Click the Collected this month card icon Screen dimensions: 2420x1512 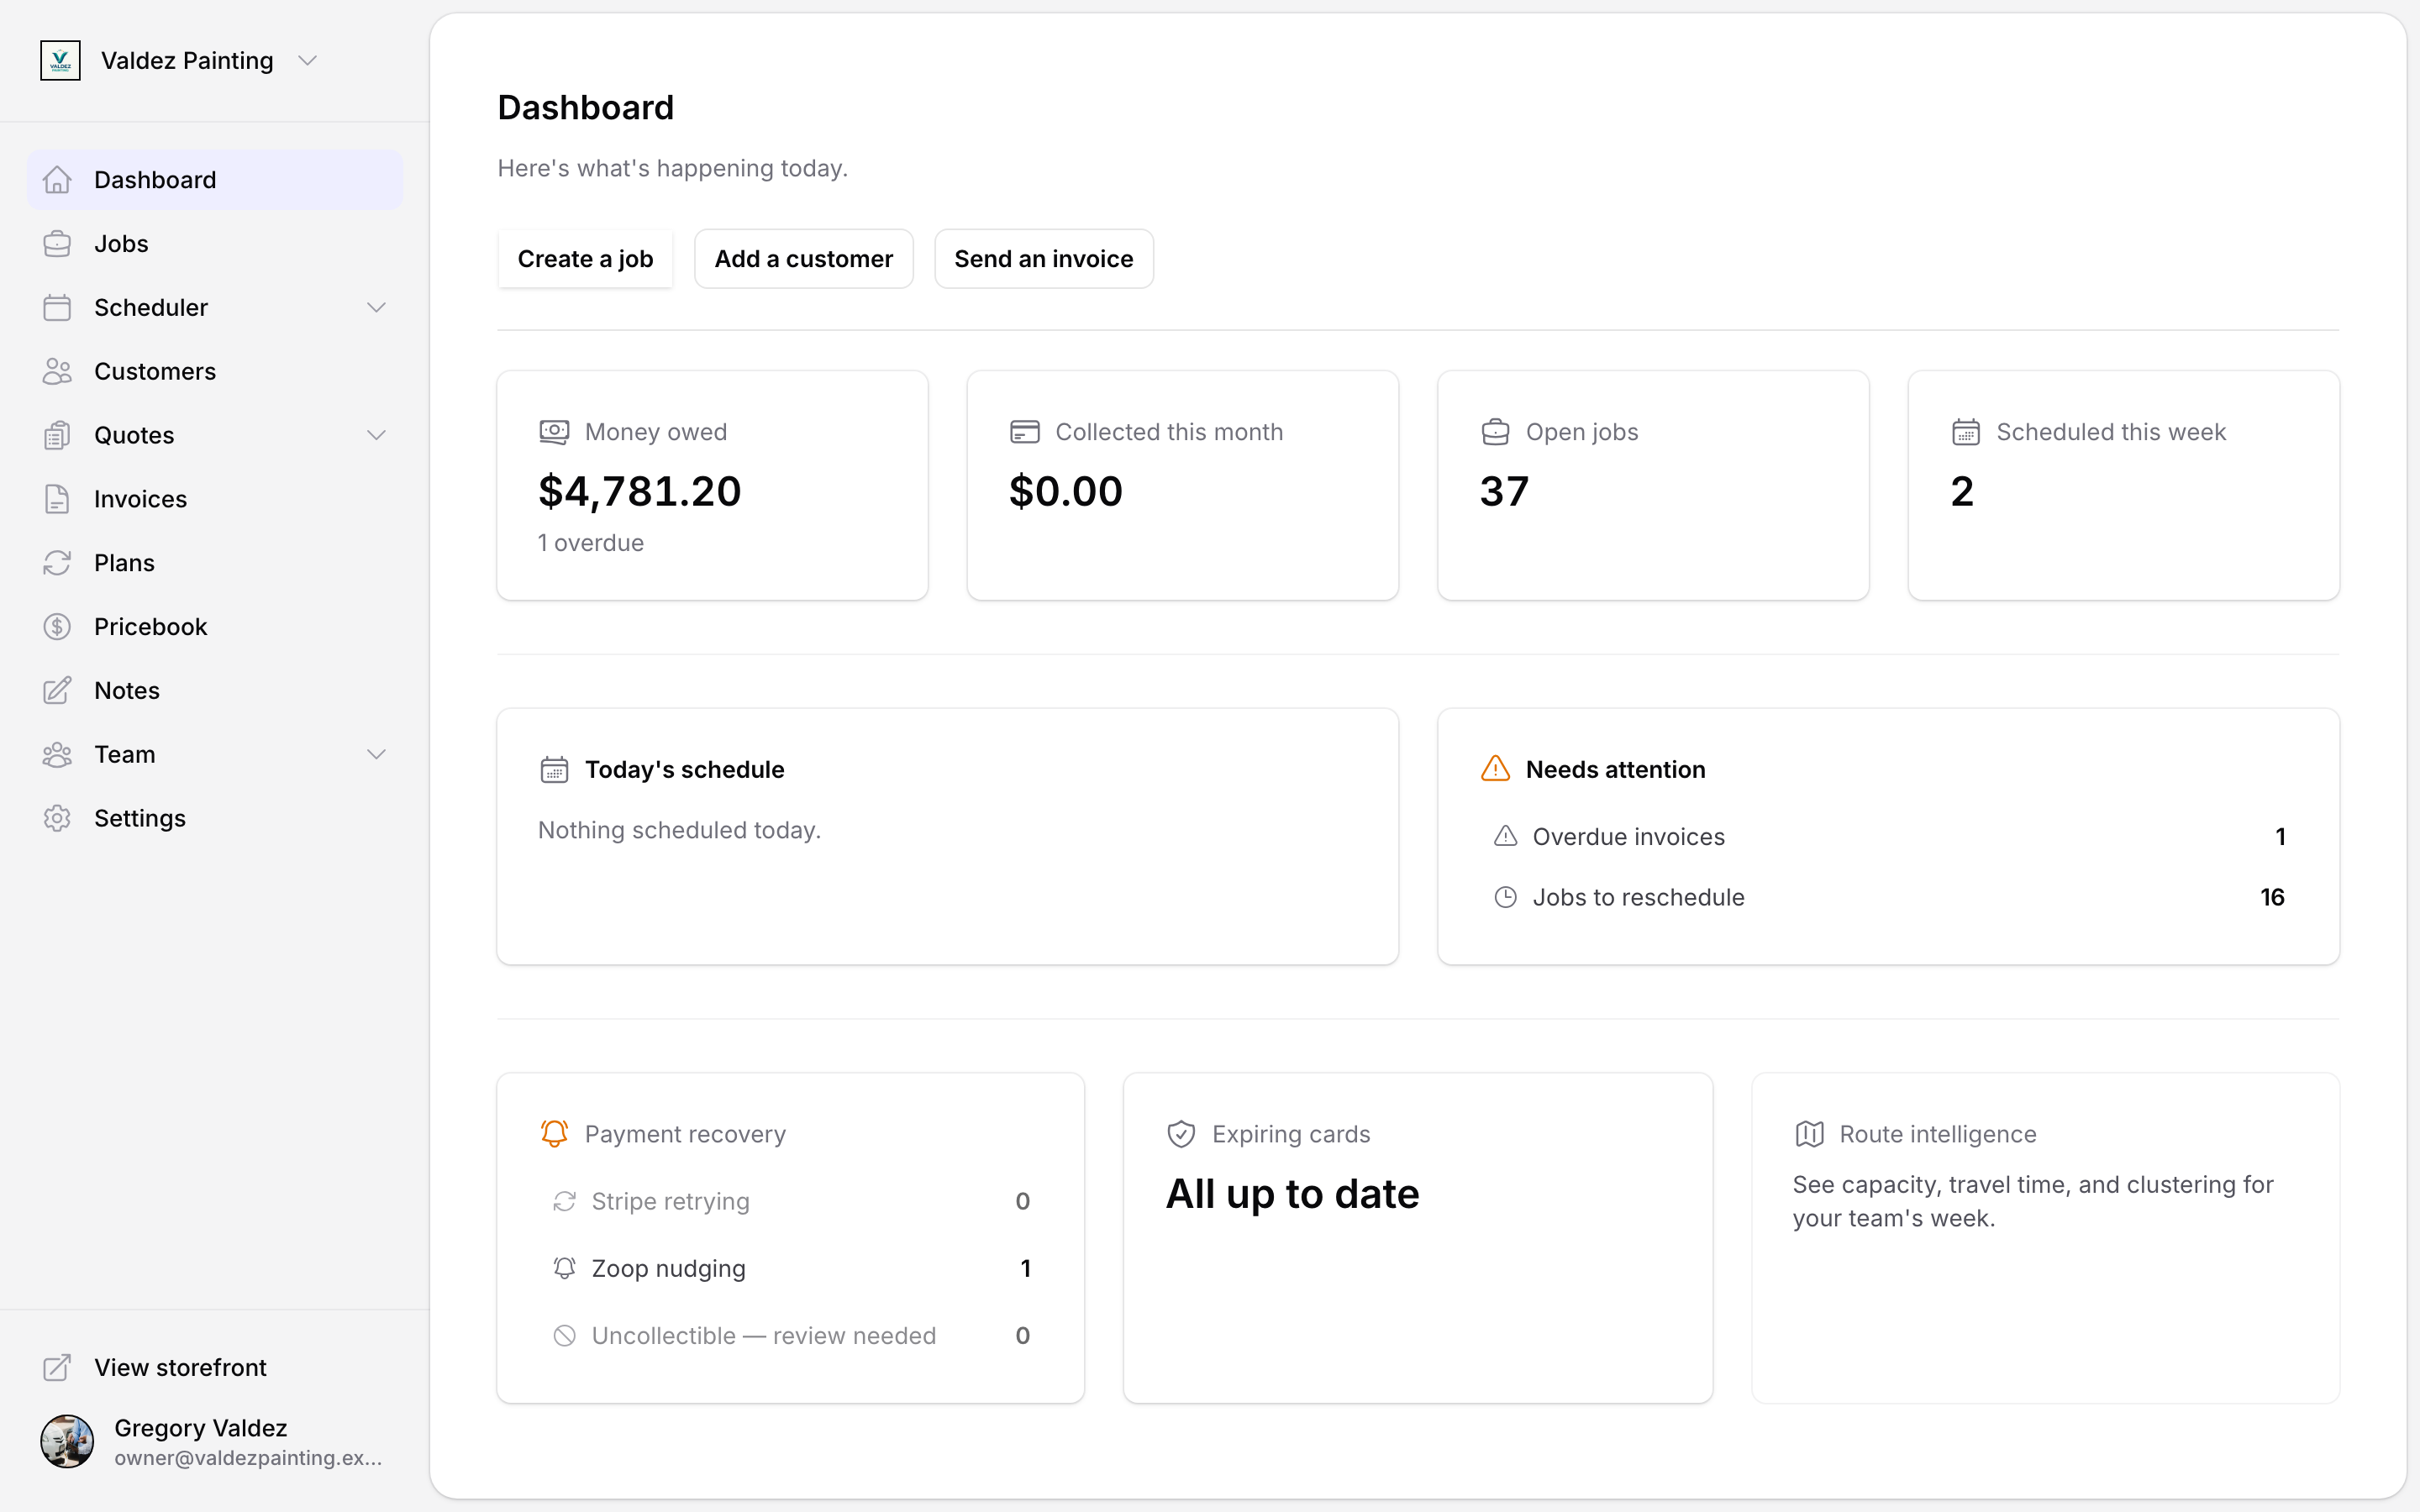[1025, 432]
